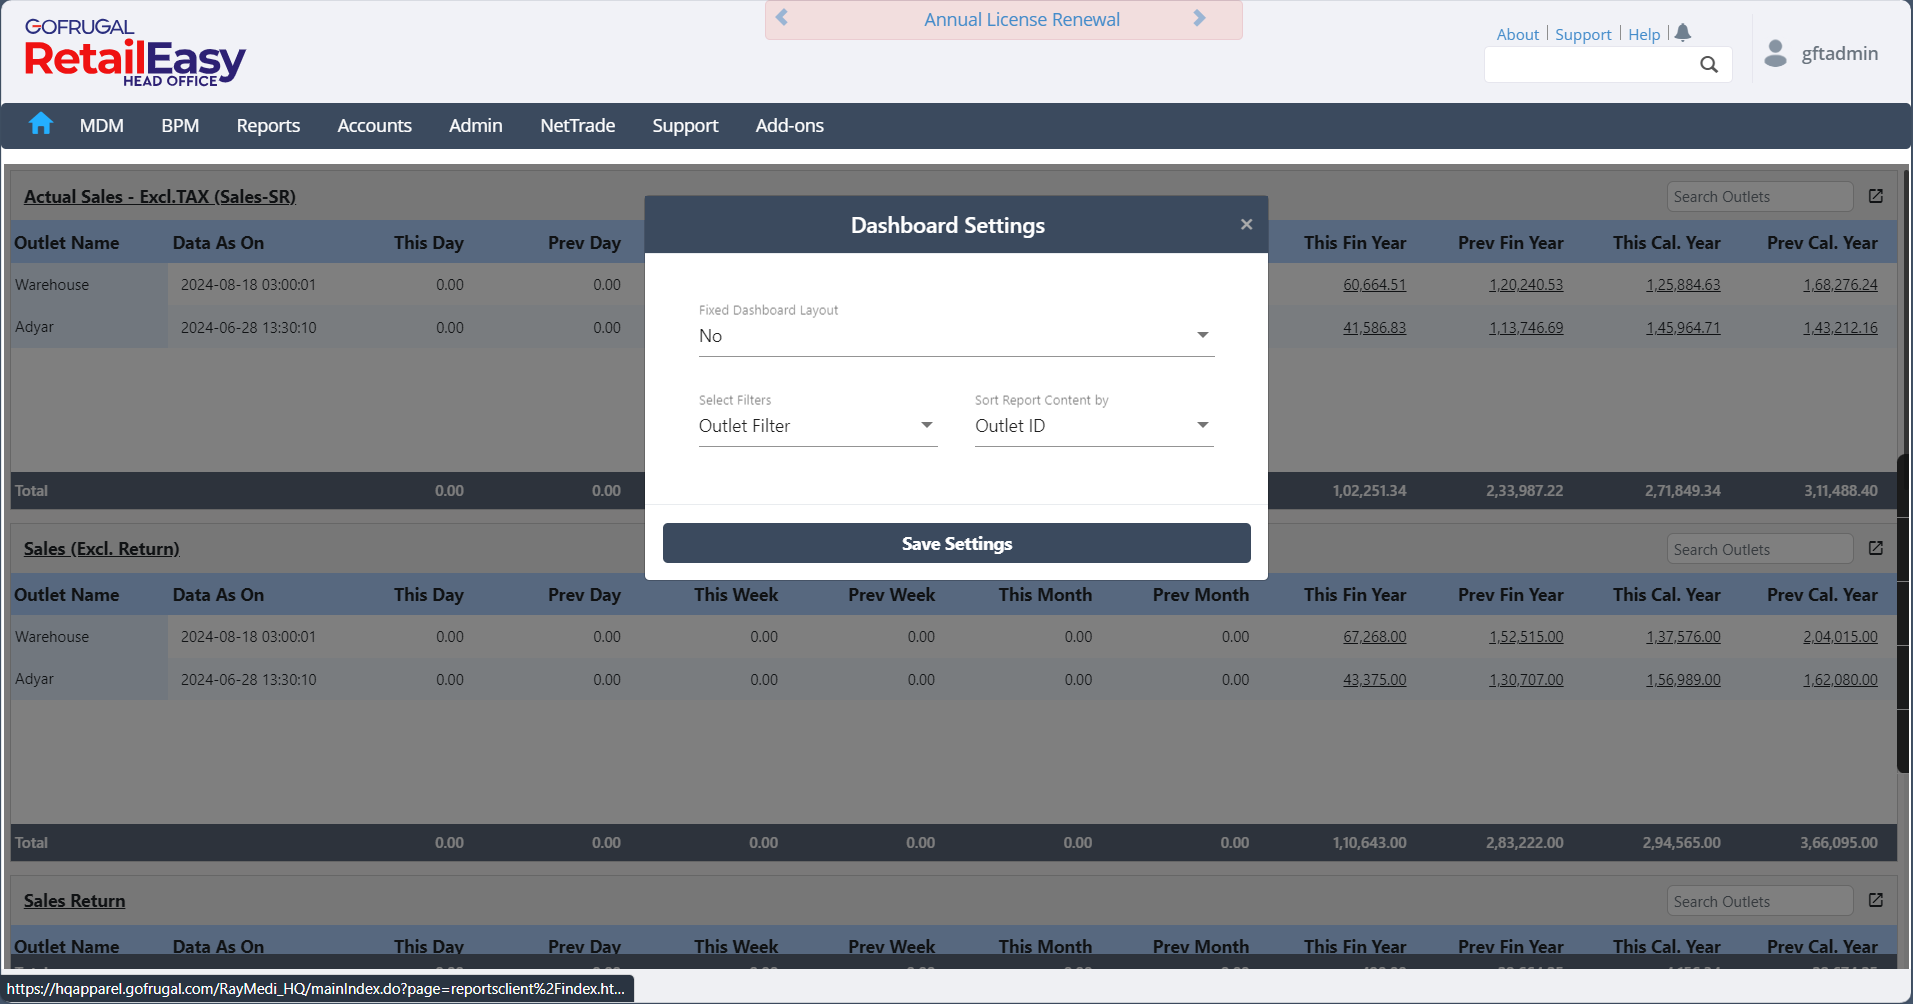Screen dimensions: 1913x1004
Task: Open the Accounts menu
Action: click(374, 126)
